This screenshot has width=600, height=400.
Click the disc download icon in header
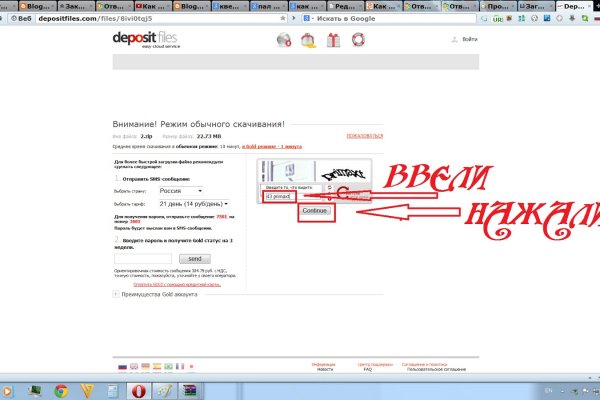(283, 40)
